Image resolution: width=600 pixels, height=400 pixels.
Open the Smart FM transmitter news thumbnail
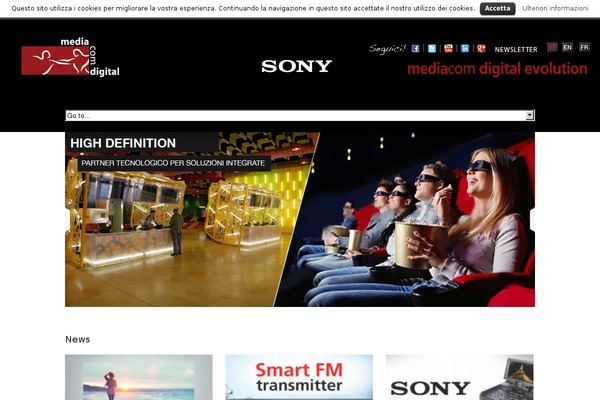click(x=299, y=377)
